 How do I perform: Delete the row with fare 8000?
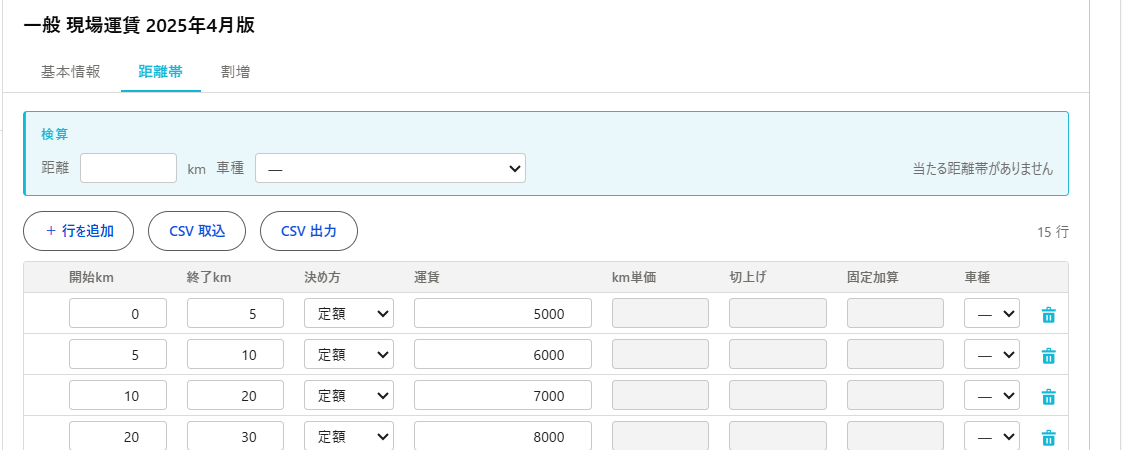(x=1048, y=437)
